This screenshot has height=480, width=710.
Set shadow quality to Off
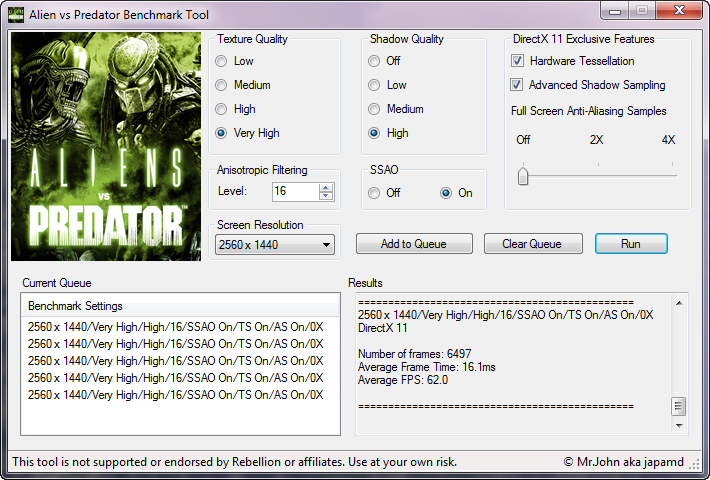[x=375, y=61]
